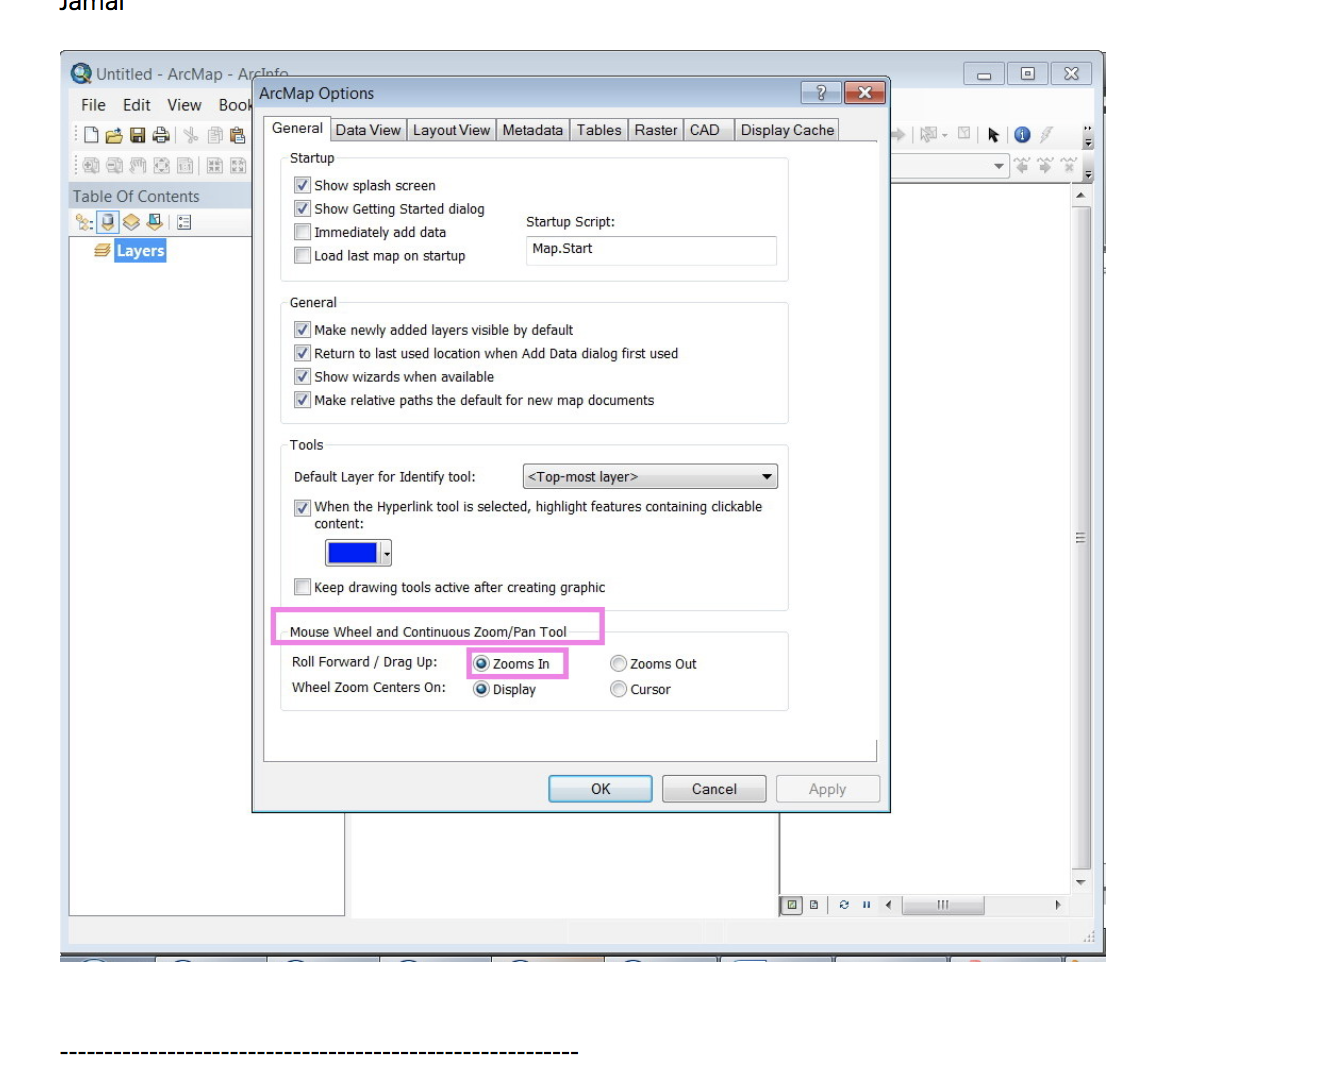Screen dimensions: 1344x1066
Task: Choose List By Visibility icon
Action: point(131,222)
